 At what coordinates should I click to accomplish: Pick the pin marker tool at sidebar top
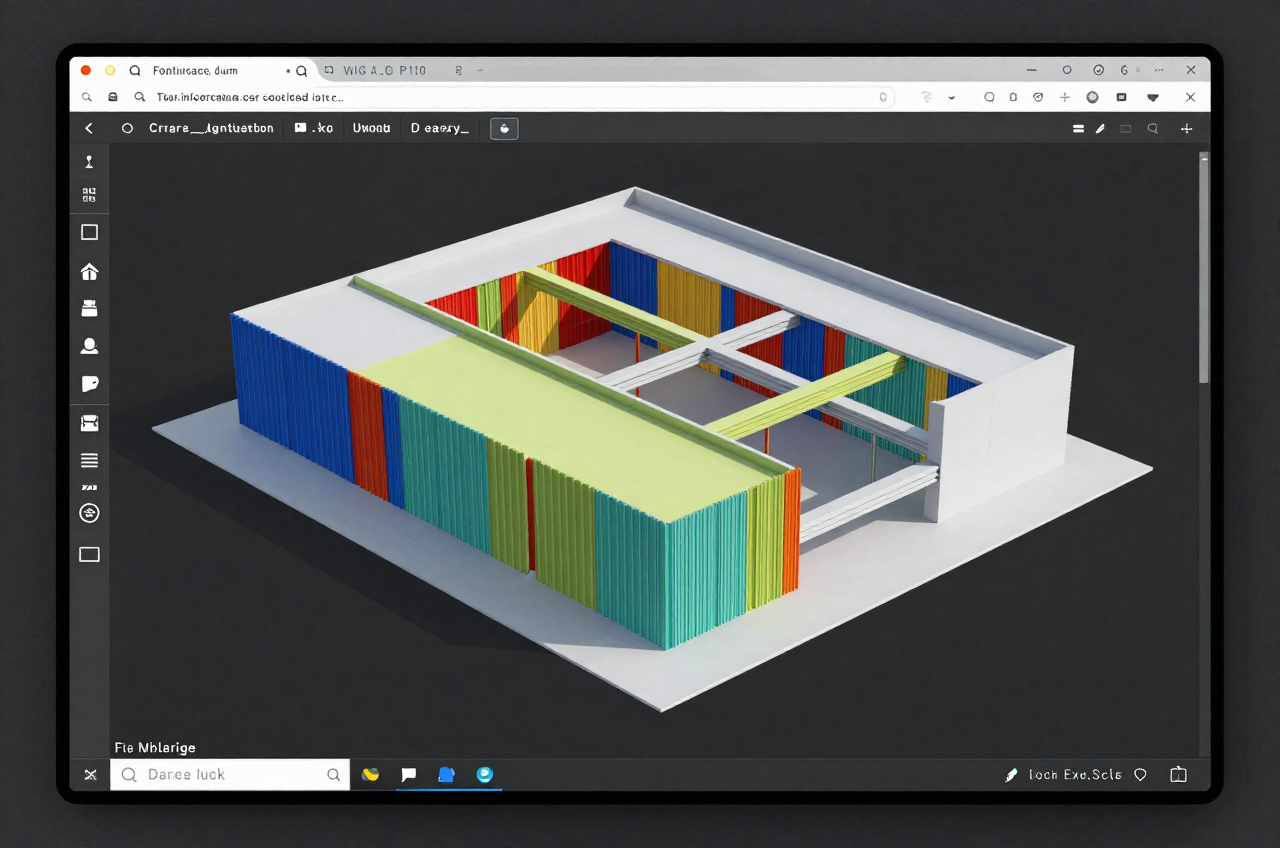click(89, 162)
